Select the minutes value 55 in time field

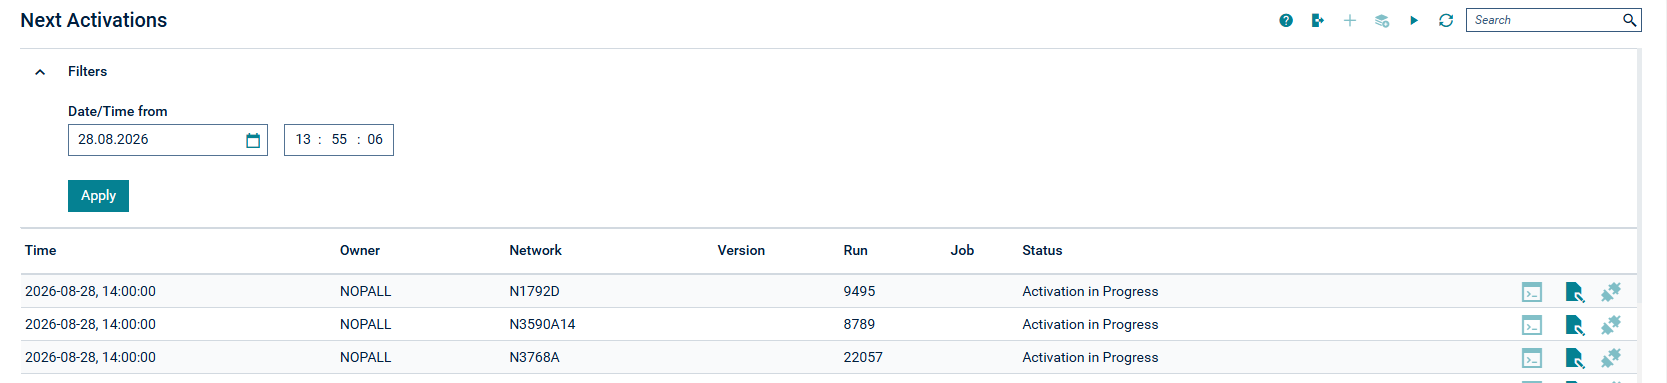(x=339, y=140)
